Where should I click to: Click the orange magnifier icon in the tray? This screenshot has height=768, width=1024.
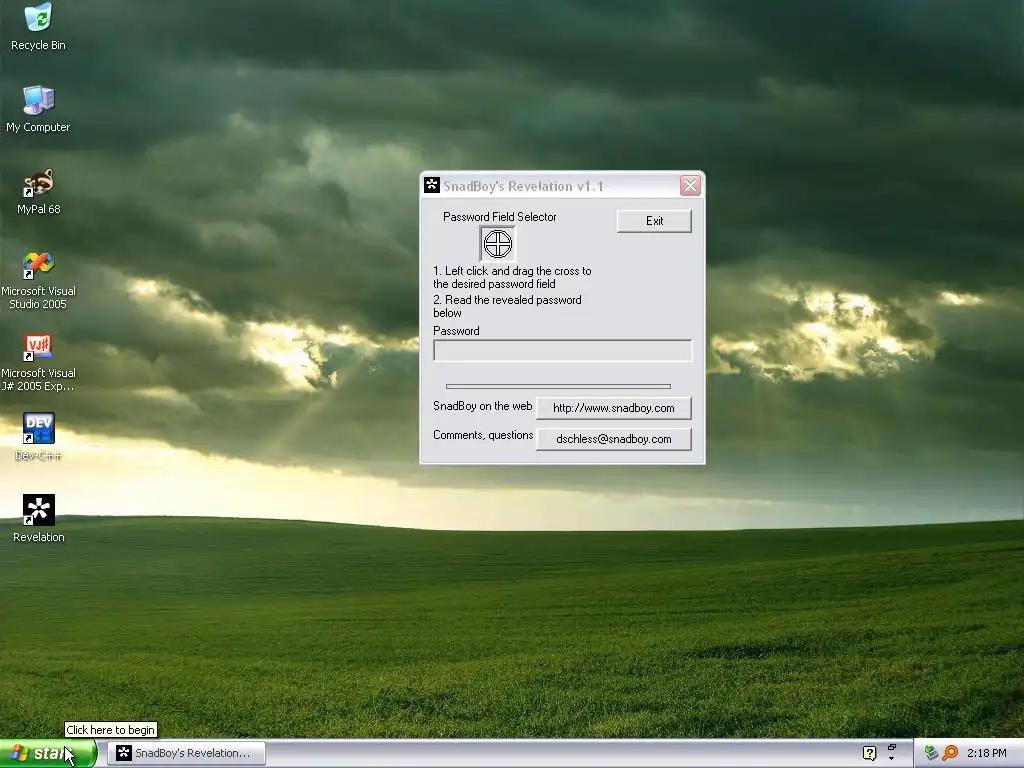[x=950, y=753]
